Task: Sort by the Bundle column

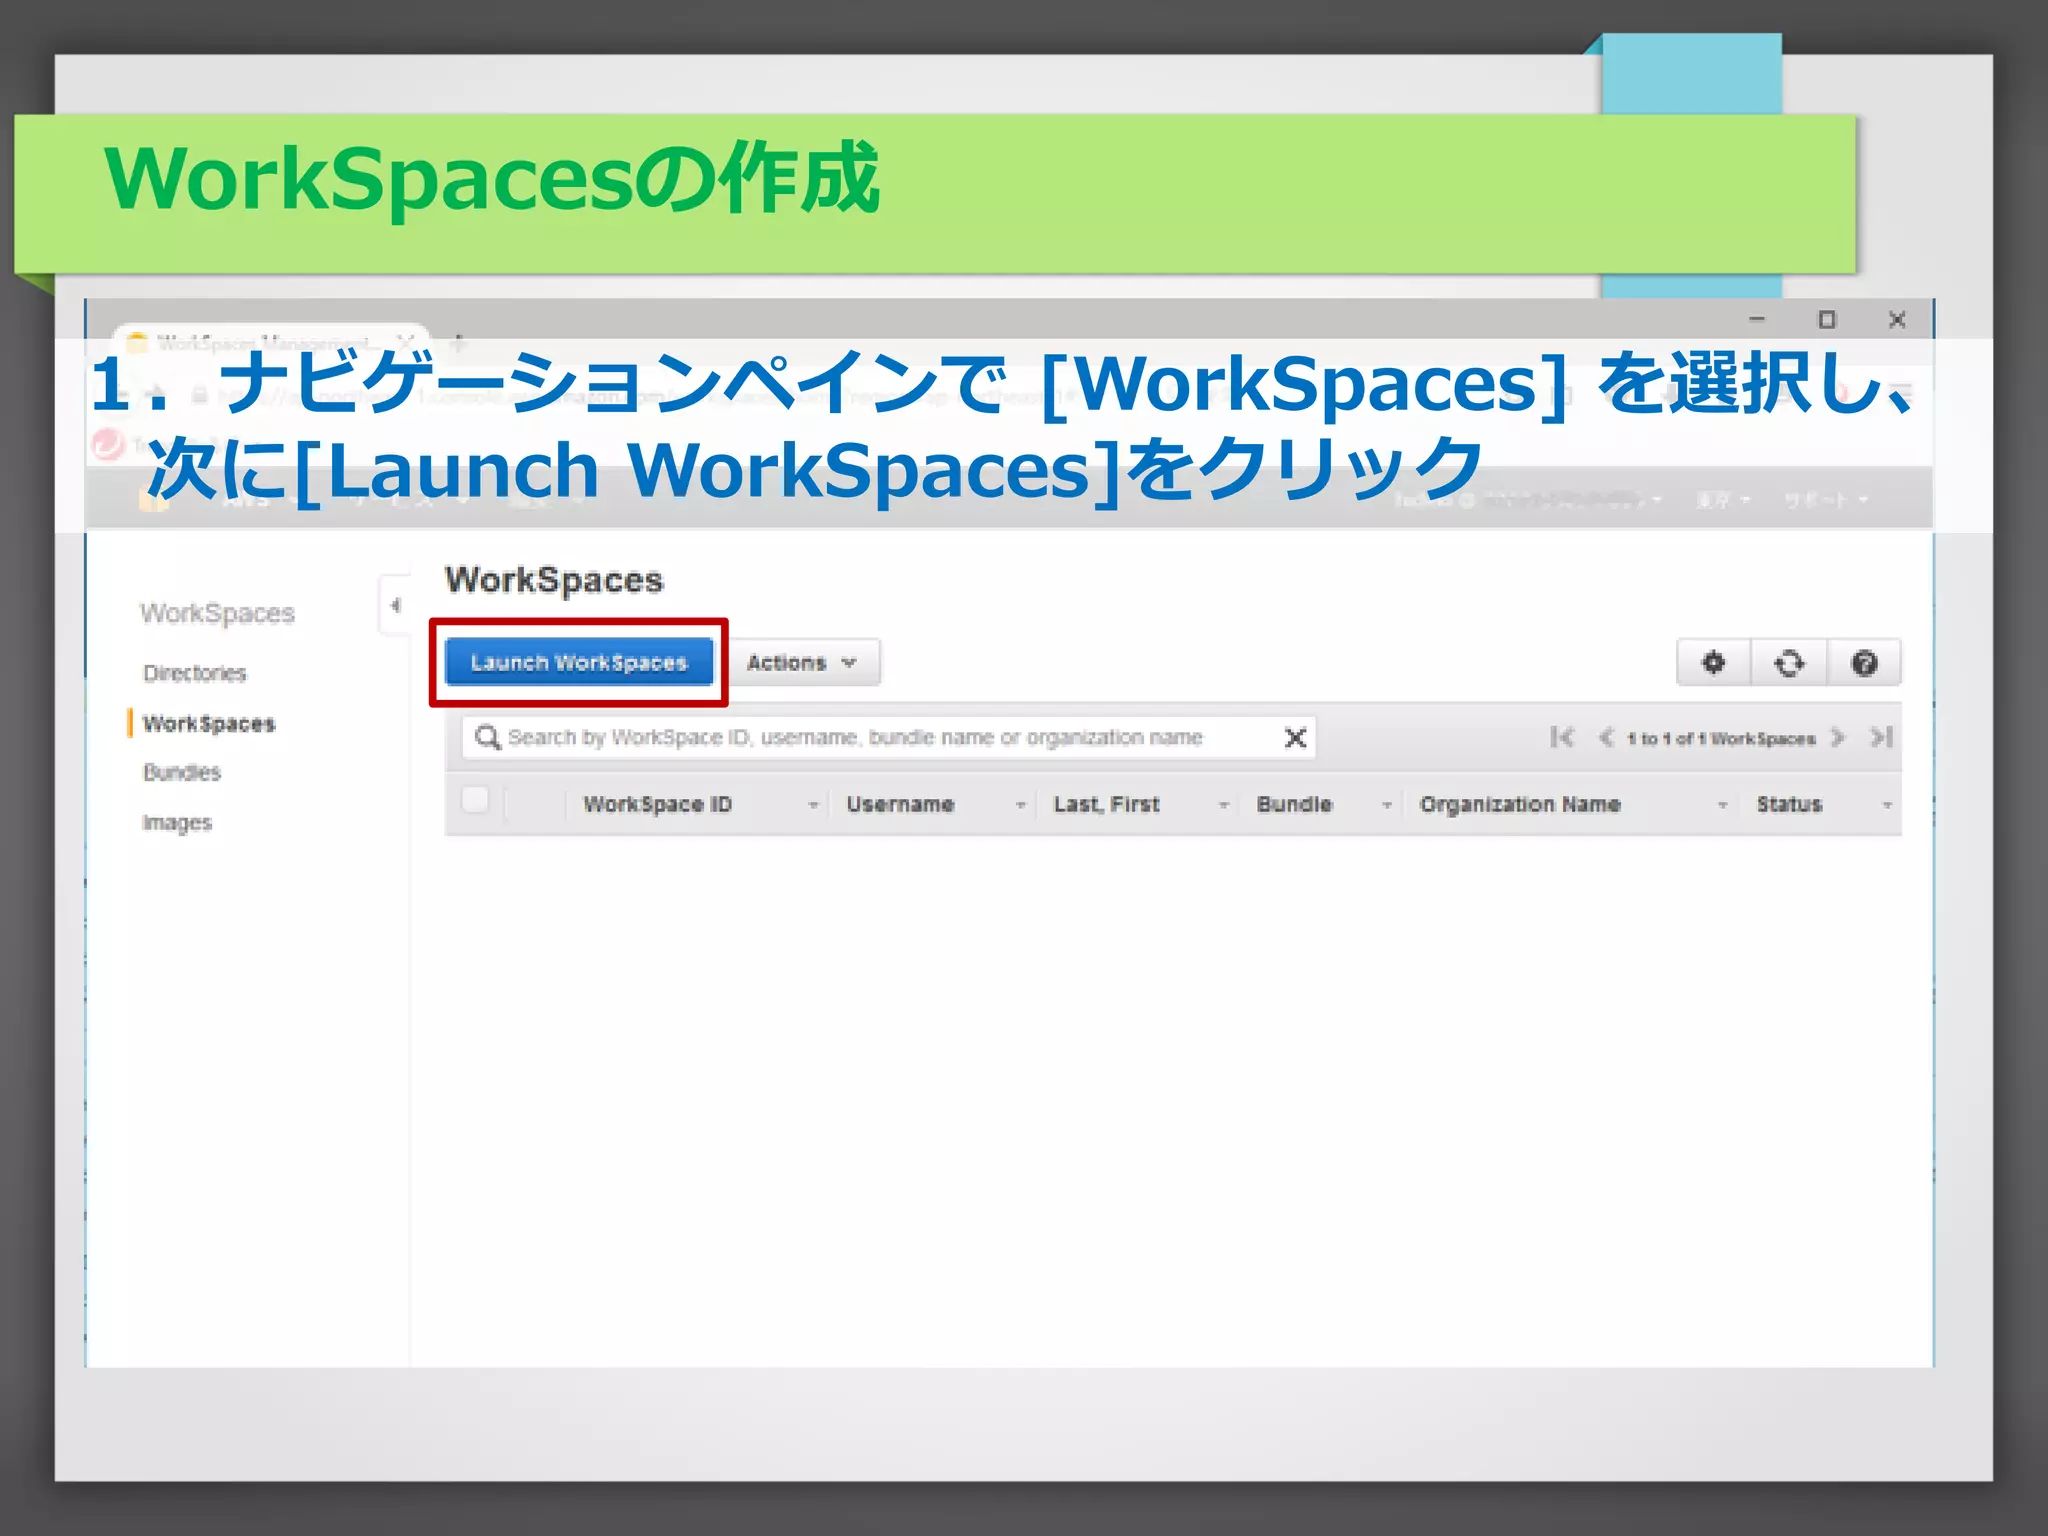Action: pos(1294,804)
